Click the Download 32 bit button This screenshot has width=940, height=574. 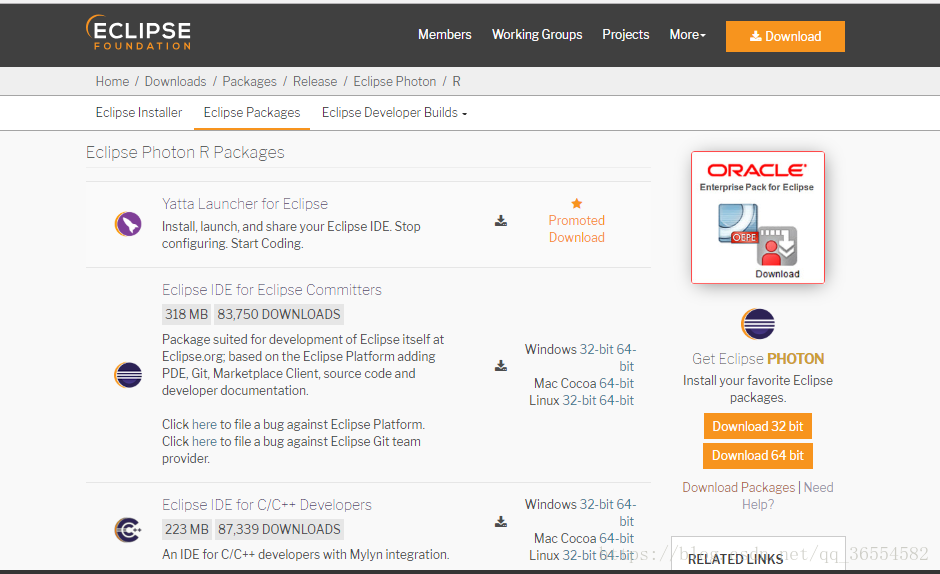(758, 426)
